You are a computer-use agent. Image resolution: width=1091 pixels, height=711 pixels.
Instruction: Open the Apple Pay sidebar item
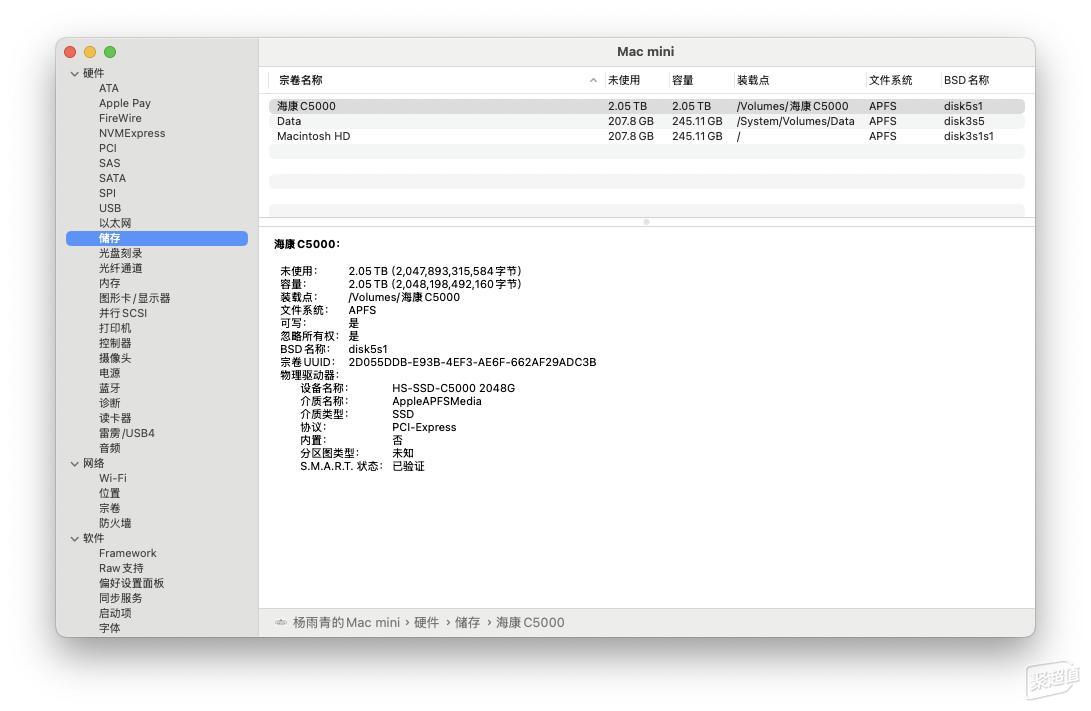tap(125, 103)
